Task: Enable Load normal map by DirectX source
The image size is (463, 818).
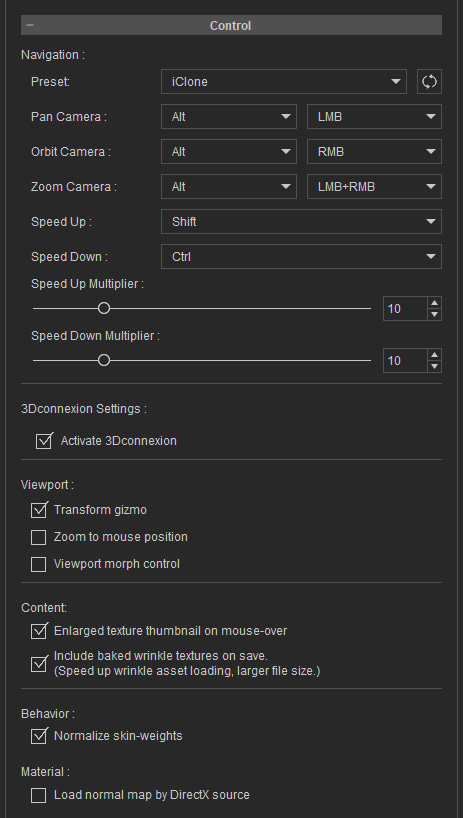Action: pyautogui.click(x=39, y=796)
